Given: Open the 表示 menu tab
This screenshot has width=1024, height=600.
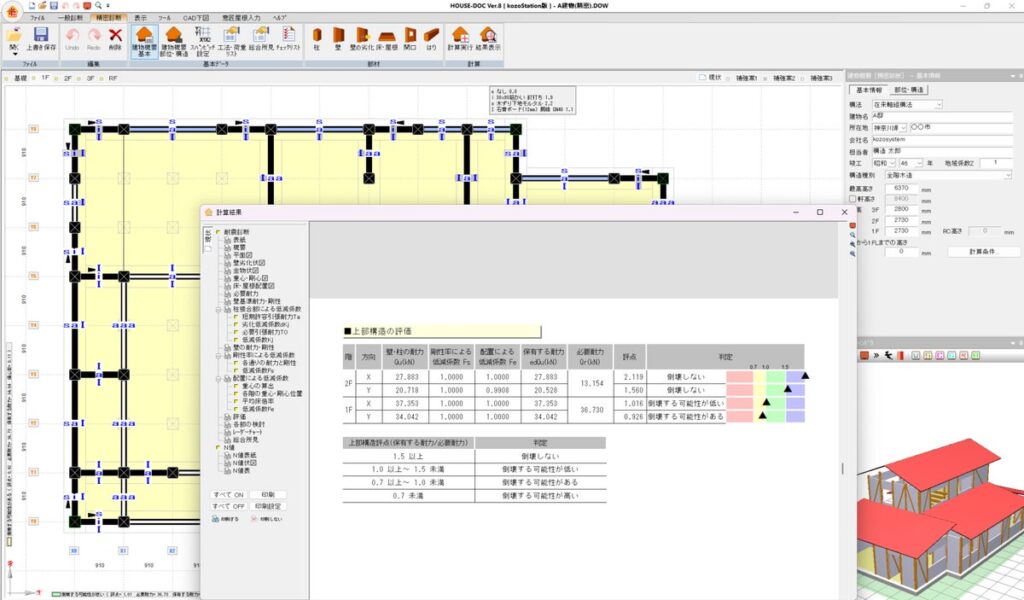Looking at the screenshot, I should tap(140, 18).
